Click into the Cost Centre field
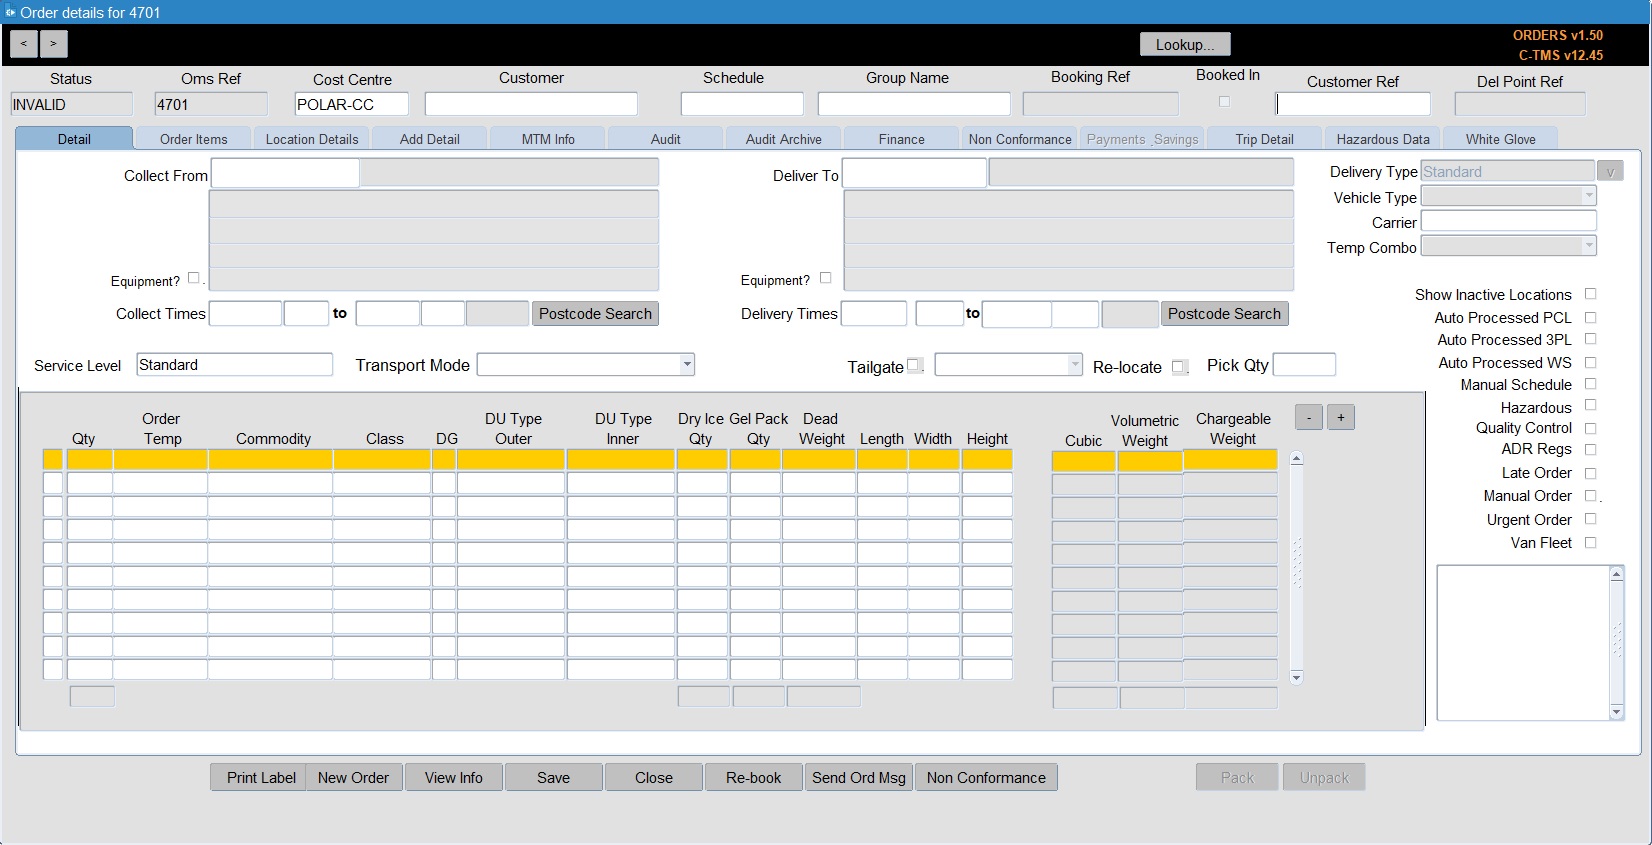This screenshot has width=1652, height=845. [352, 104]
